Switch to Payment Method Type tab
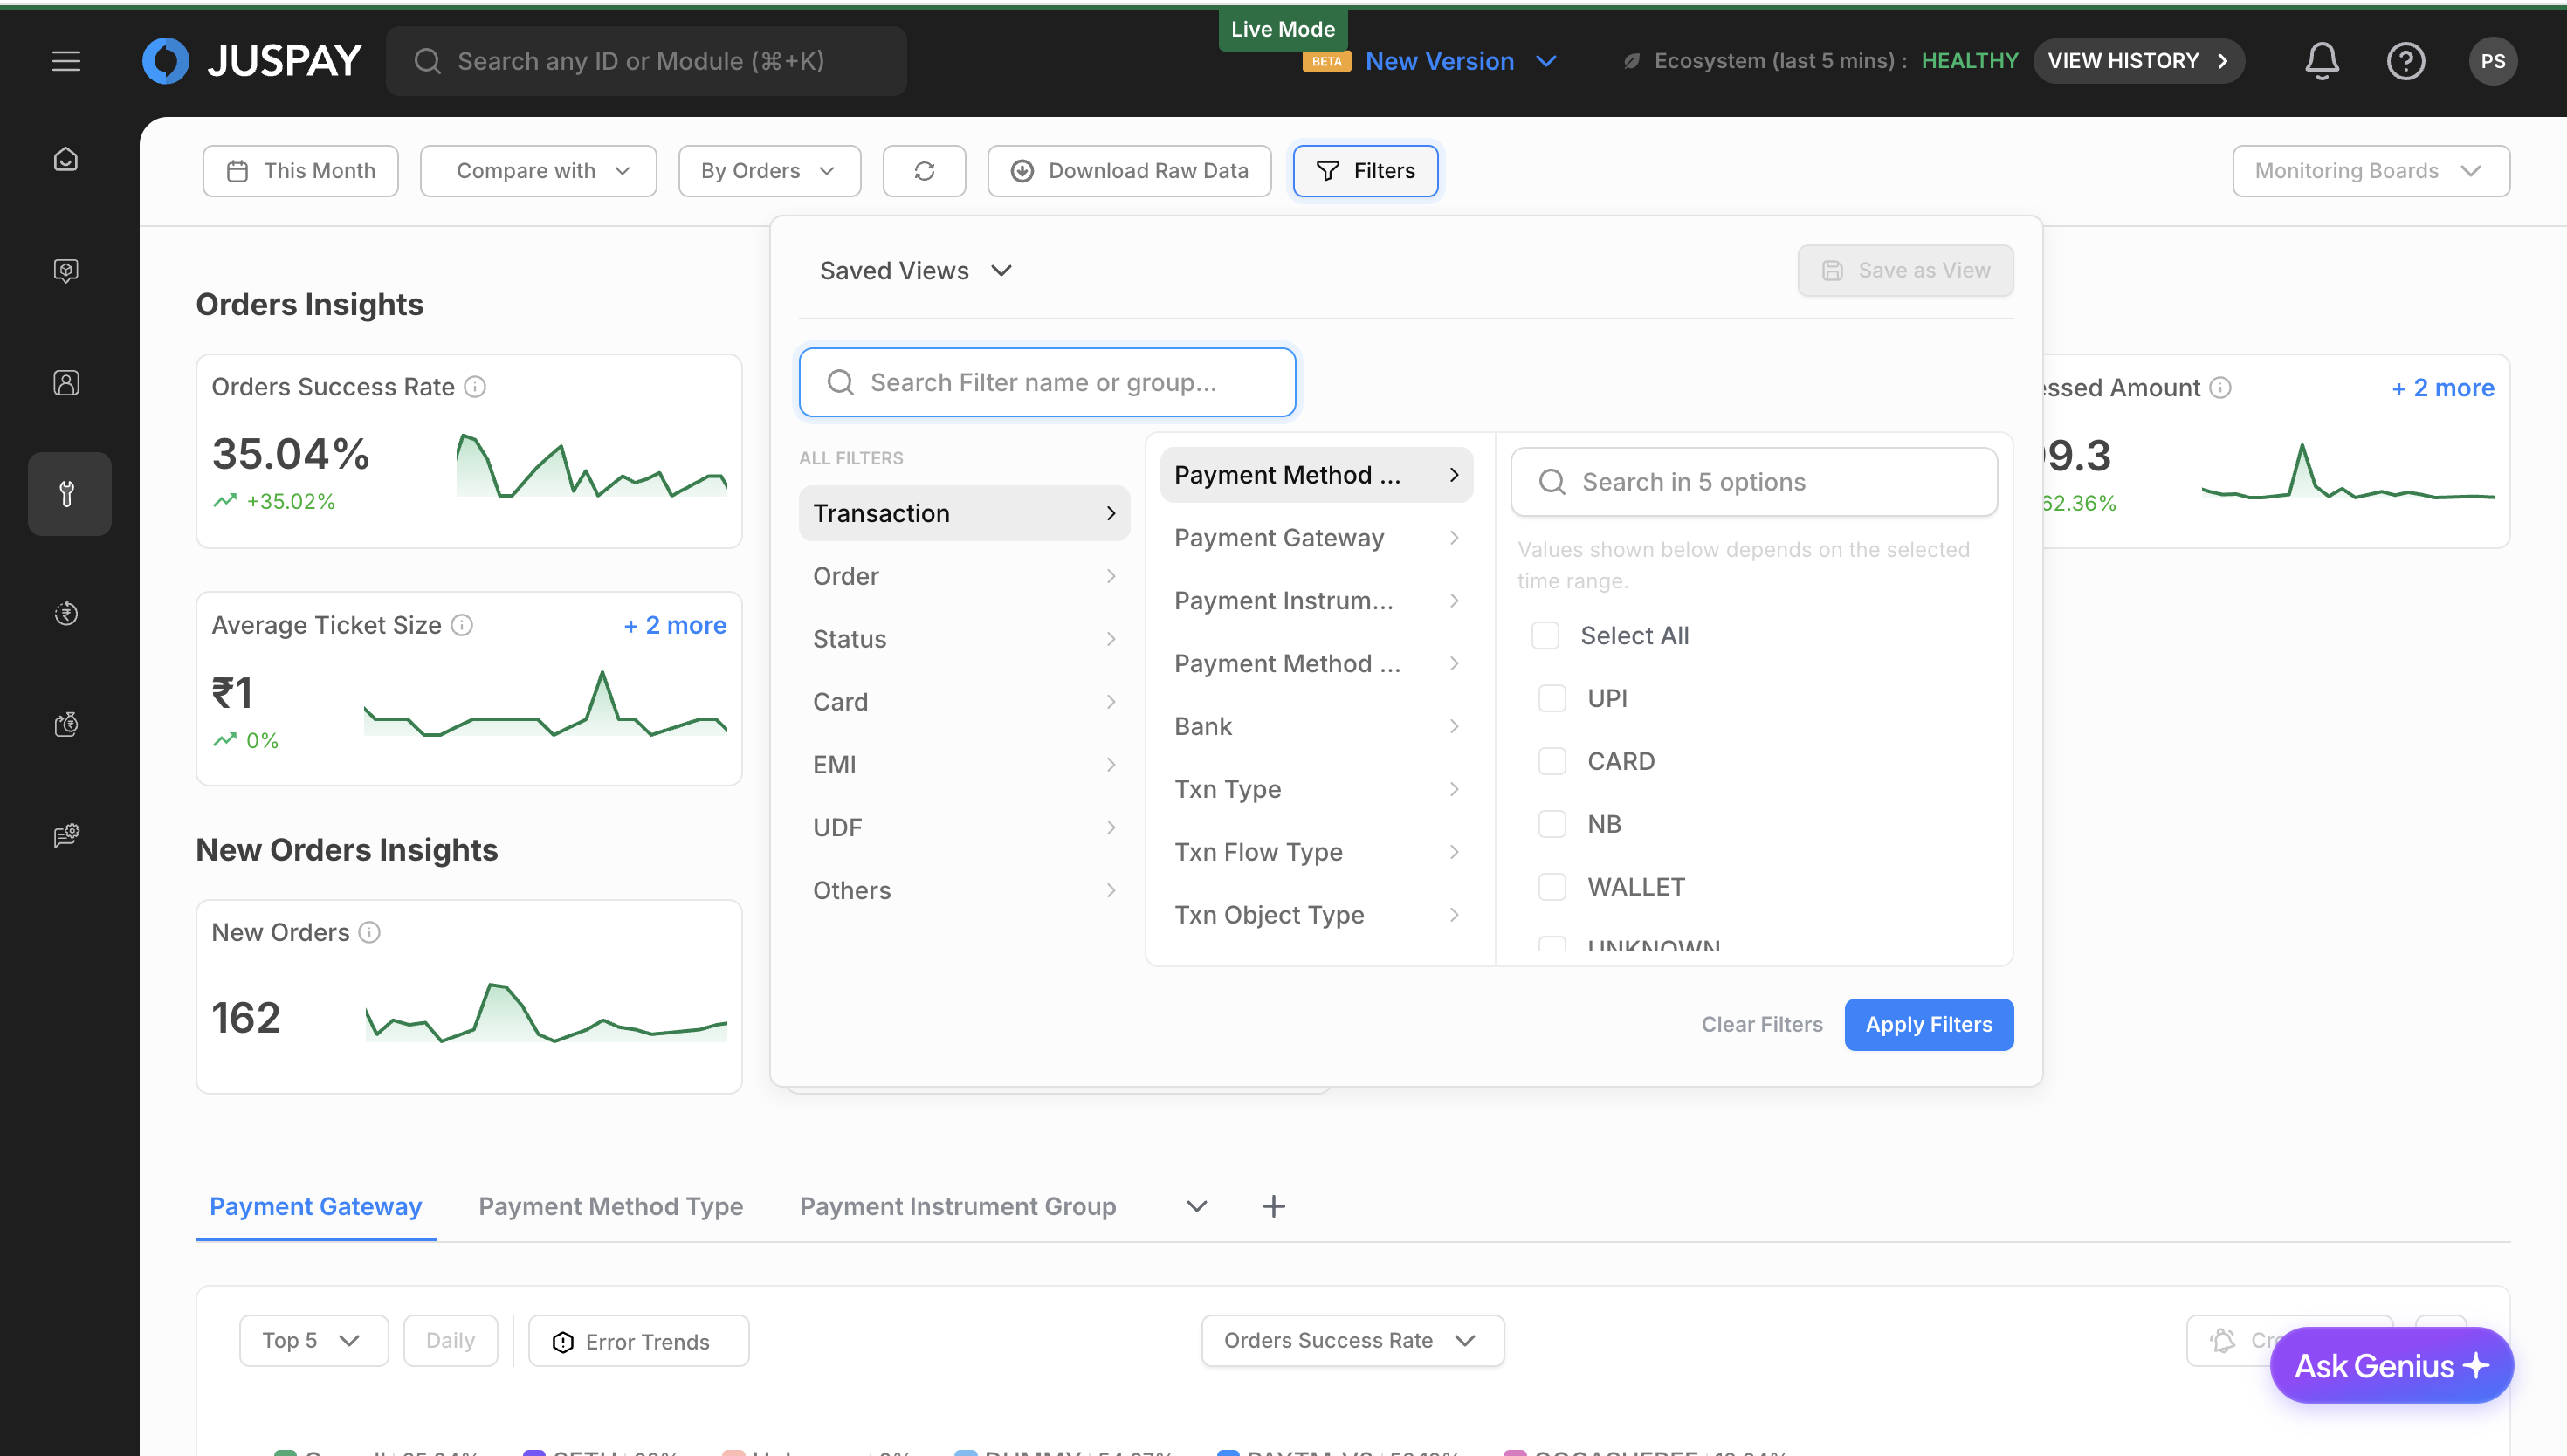Screen dimensions: 2567x1456 (x=610, y=1206)
